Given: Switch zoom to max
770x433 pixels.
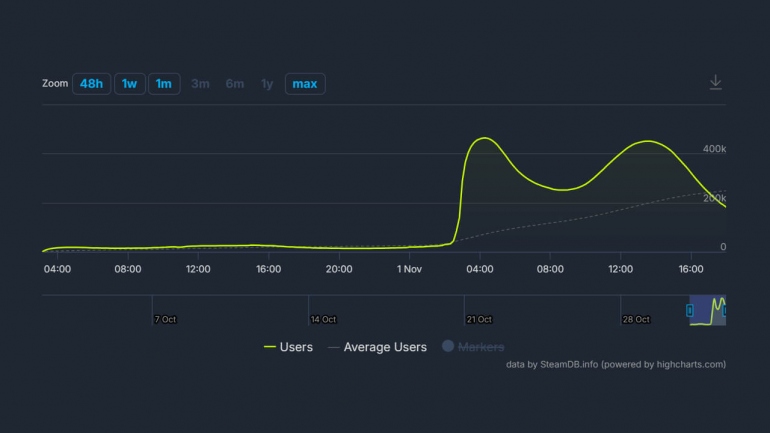Looking at the screenshot, I should coord(304,84).
